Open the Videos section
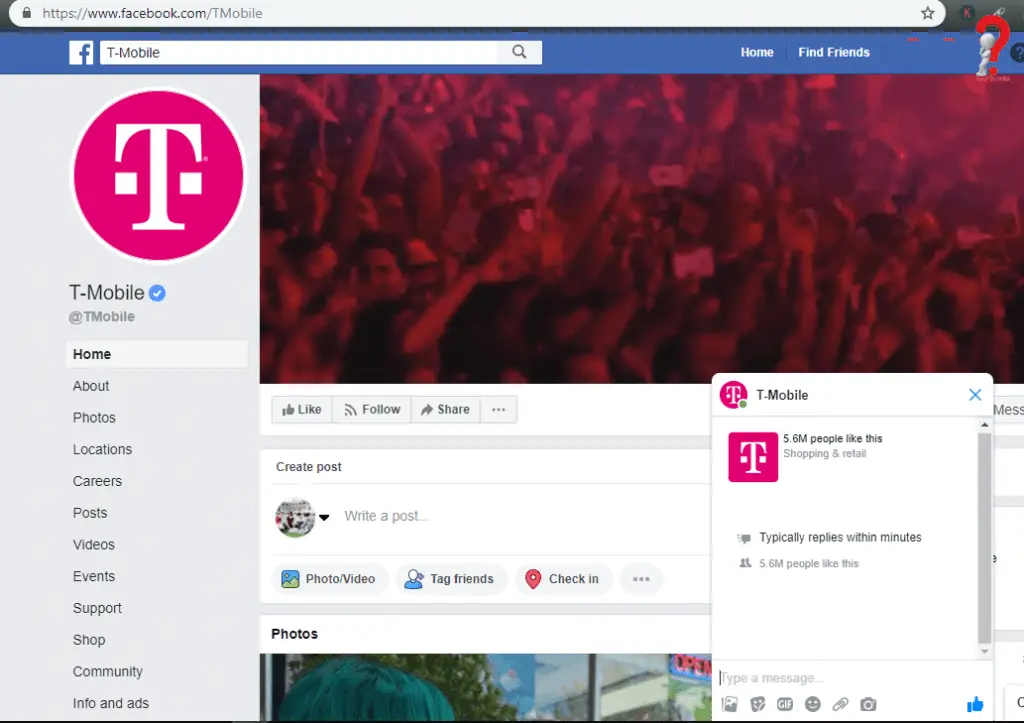 pos(93,545)
